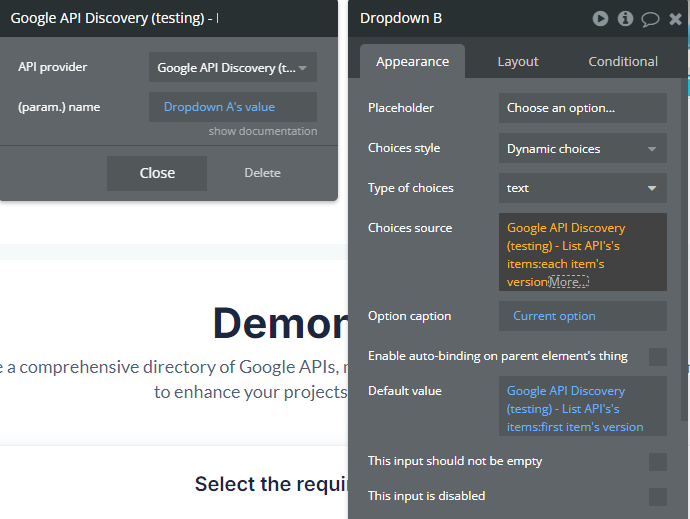690x519 pixels.
Task: Click the 'Current option' caption field
Action: (x=582, y=316)
